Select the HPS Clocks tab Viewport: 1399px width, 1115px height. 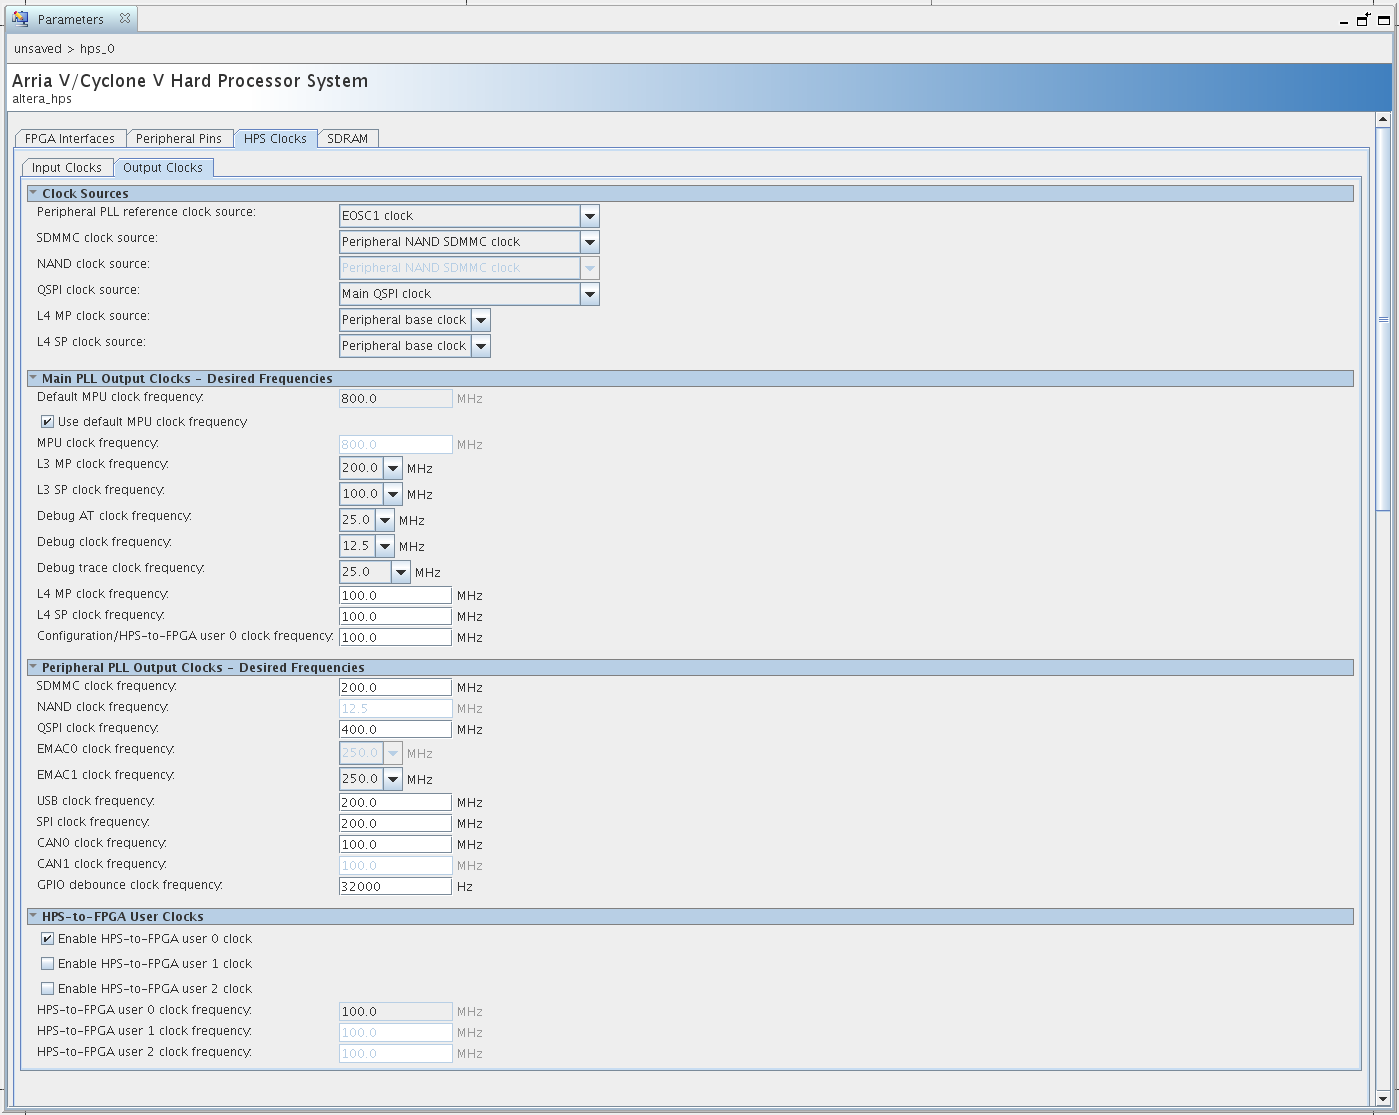(275, 139)
